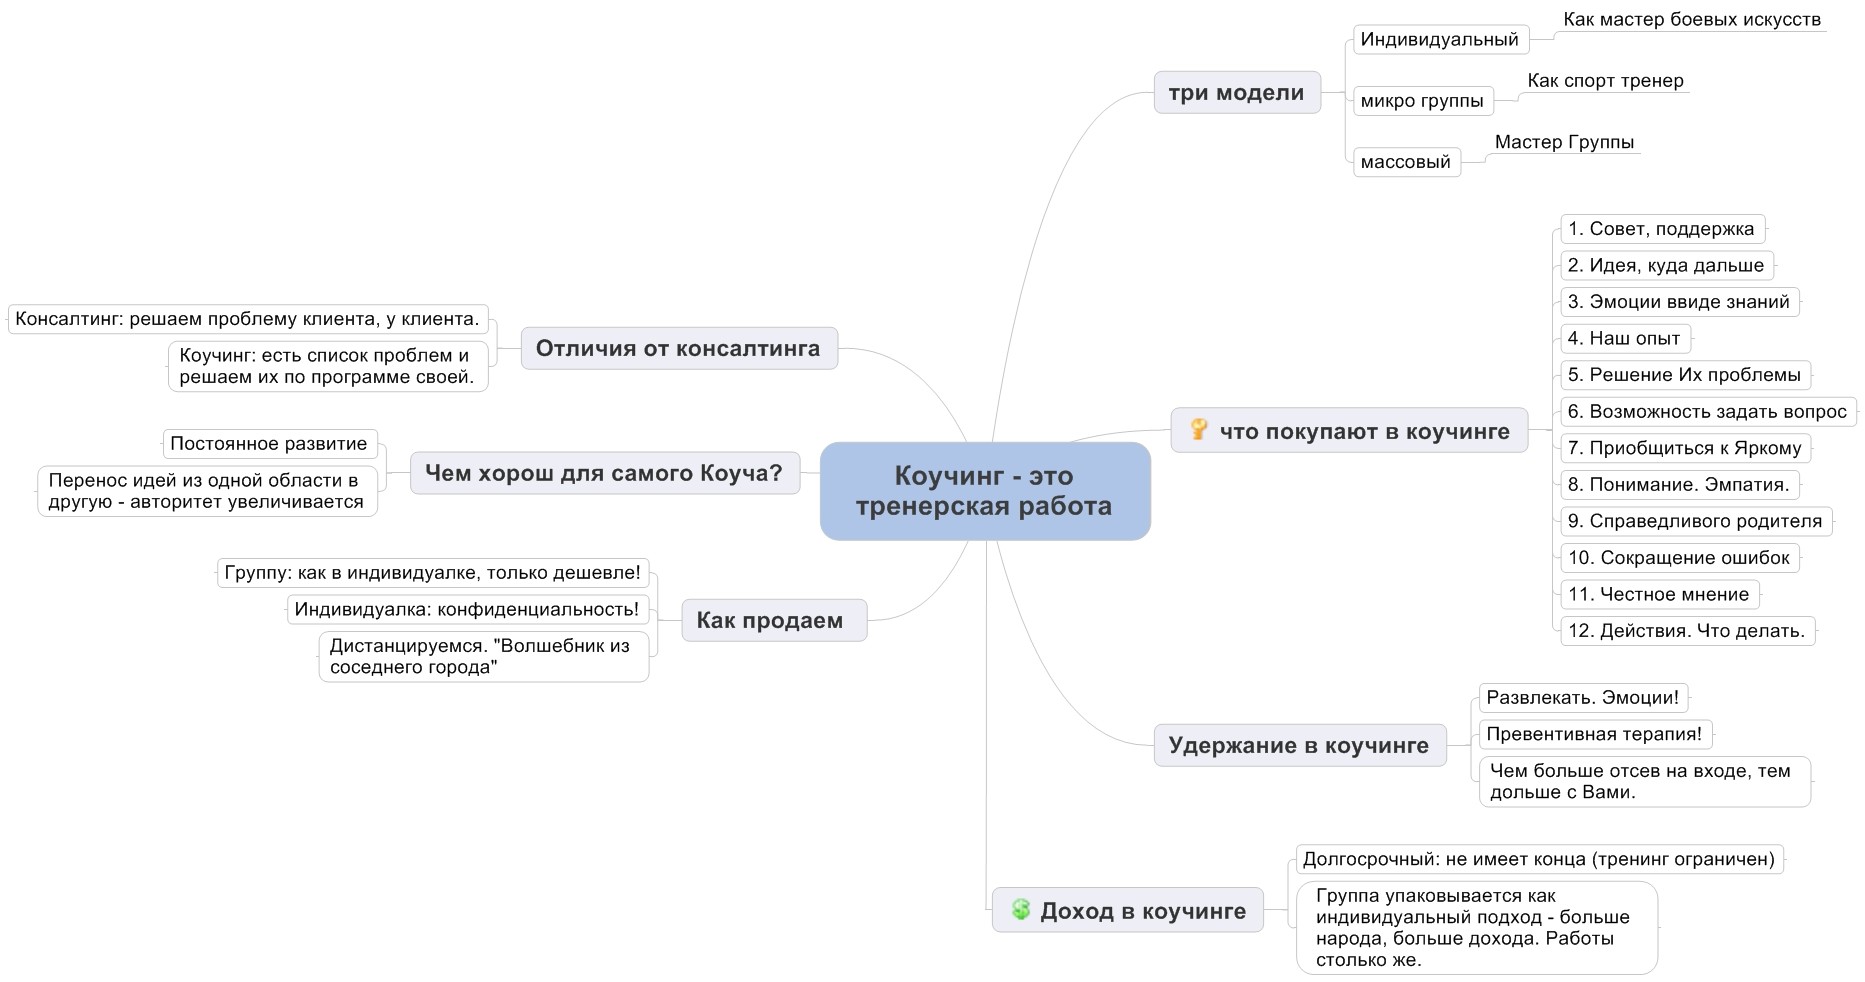The height and width of the screenshot is (982, 1865).
Task: Select the 'Как продаем' node
Action: 774,620
